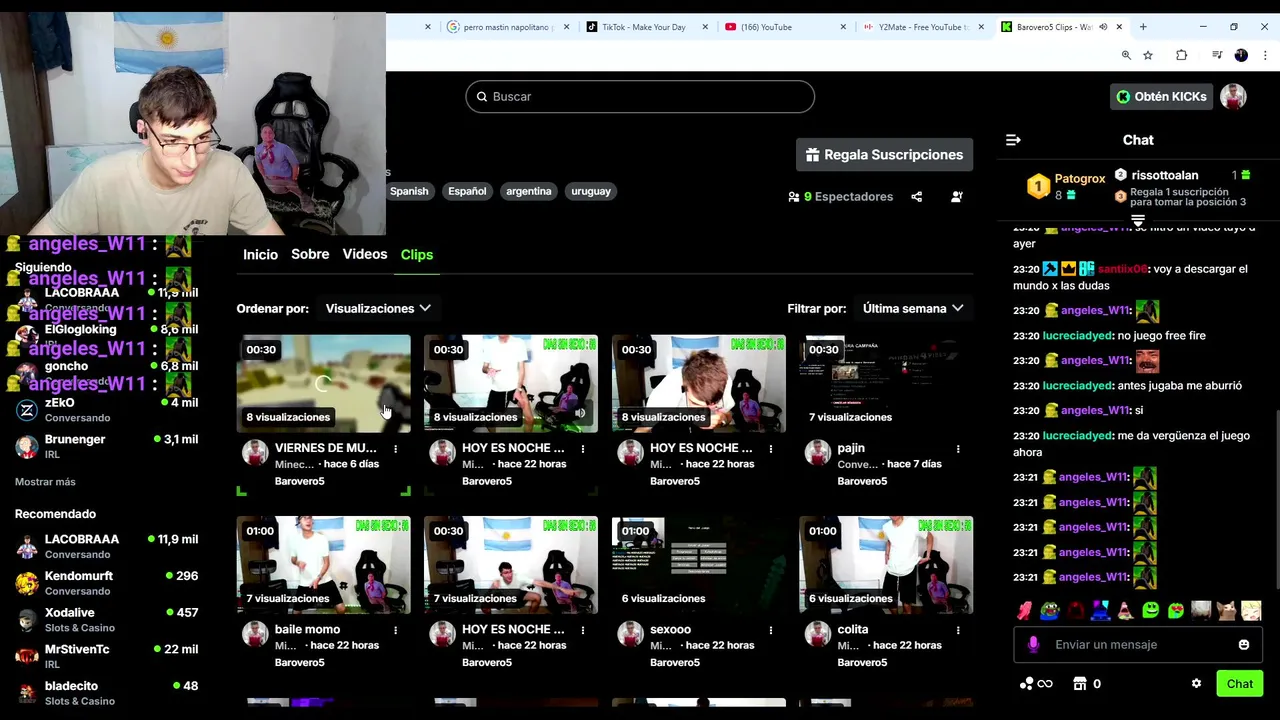Click the Spanish tag
Screen dimensions: 1280x720
pyautogui.click(x=409, y=191)
